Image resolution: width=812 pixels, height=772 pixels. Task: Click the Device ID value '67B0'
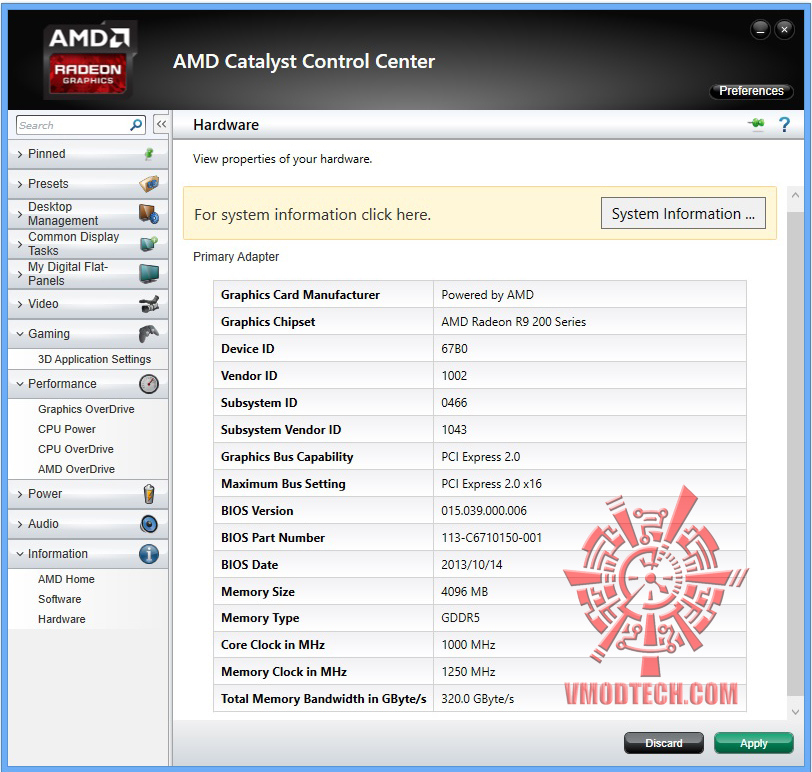(x=454, y=348)
